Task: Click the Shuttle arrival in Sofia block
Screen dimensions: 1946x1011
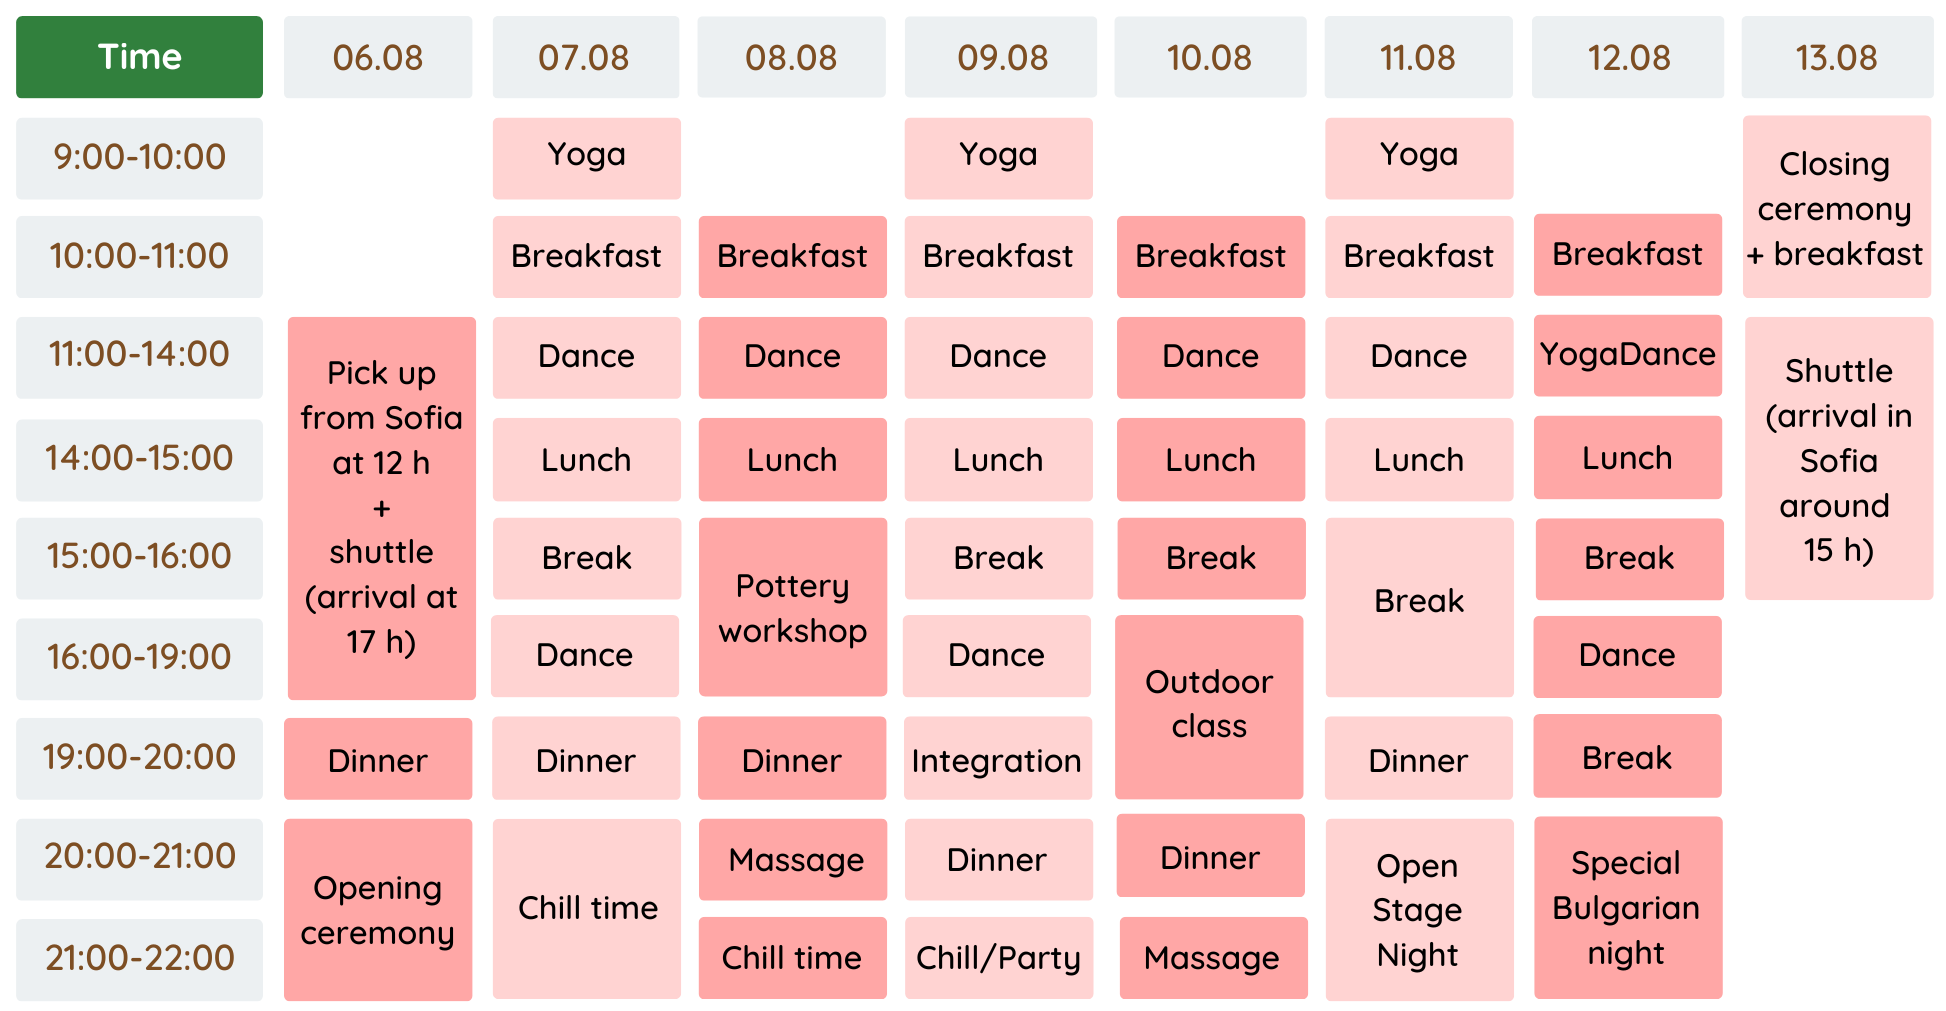Action: pos(1839,459)
